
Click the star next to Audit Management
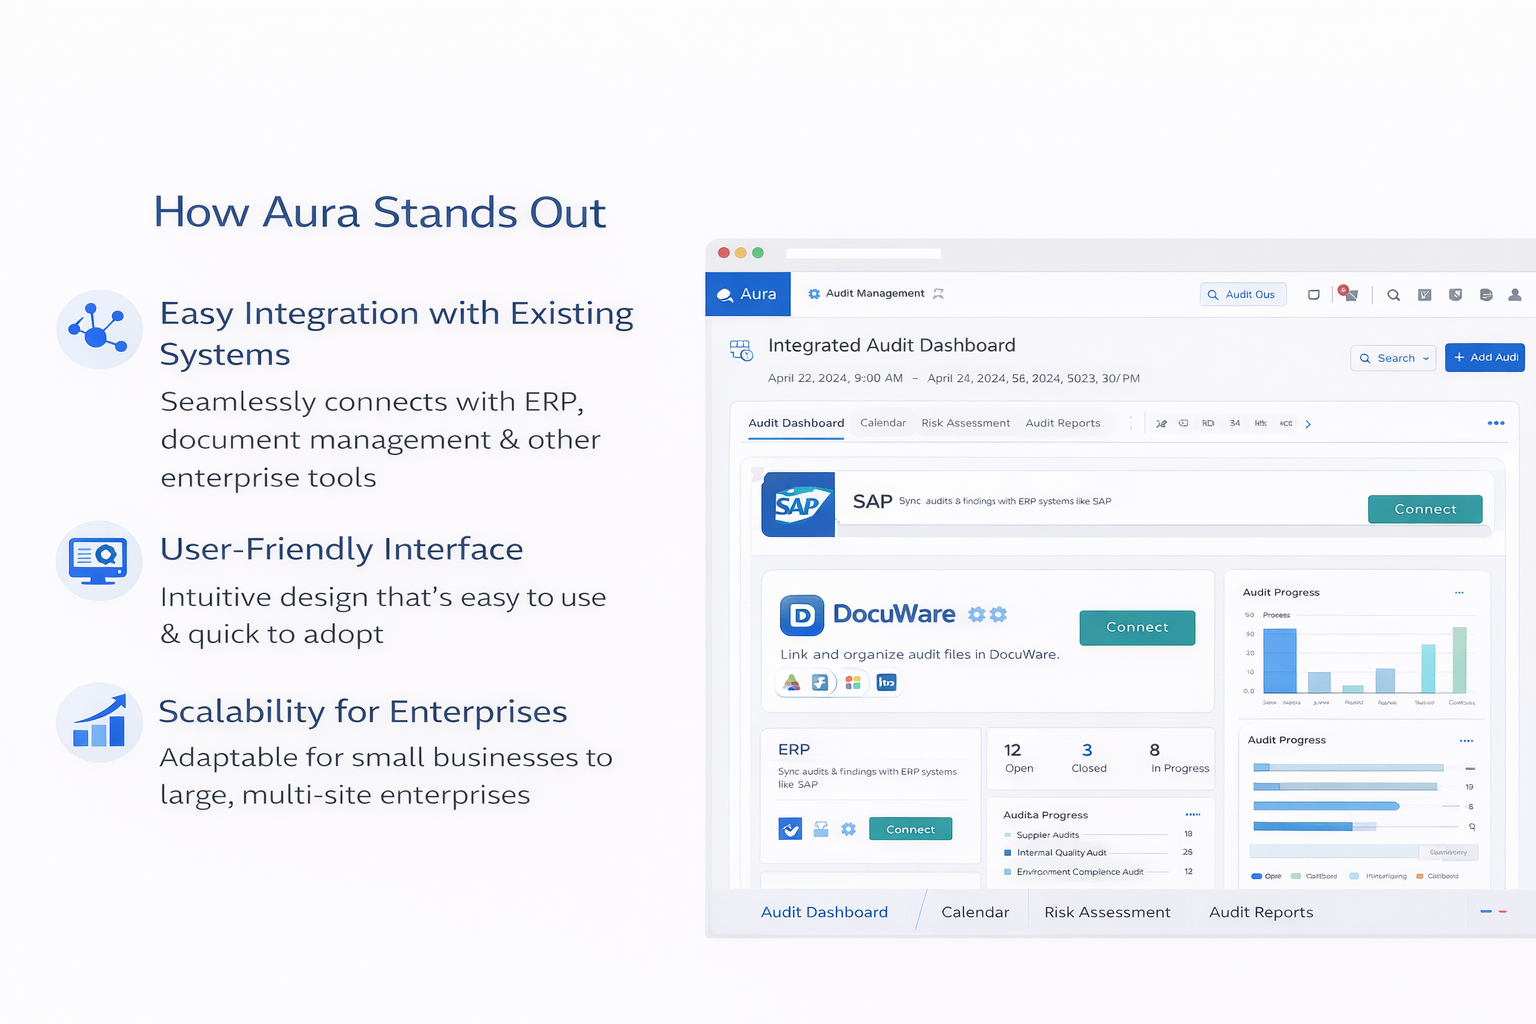click(938, 293)
